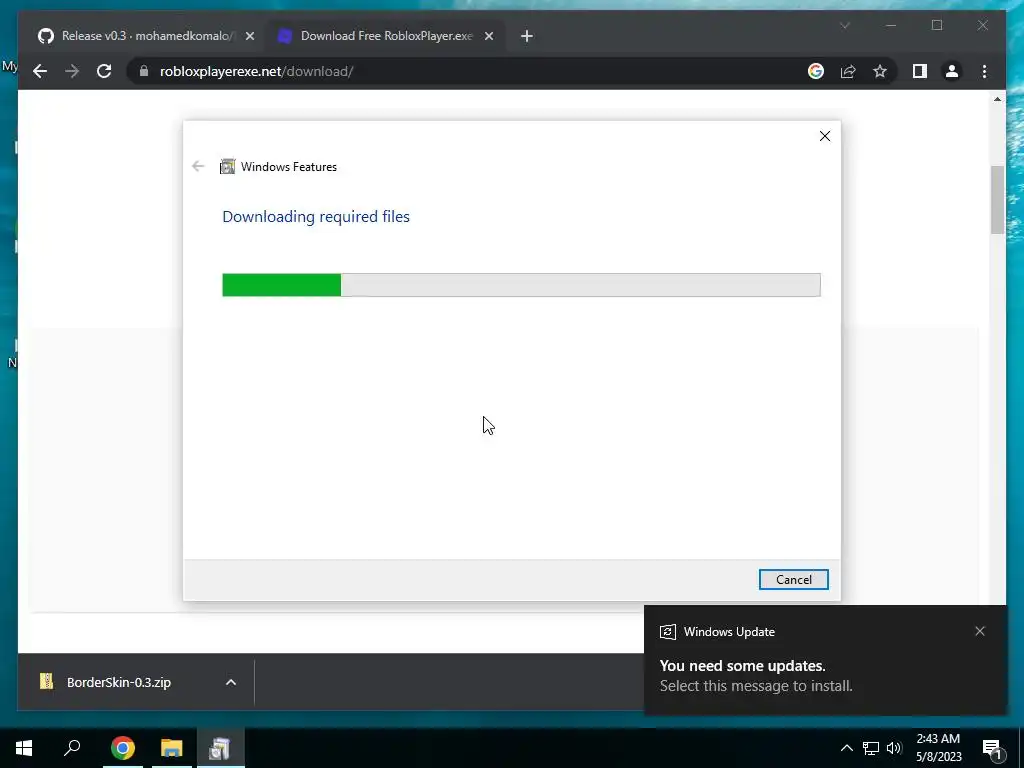Open the Chrome profile menu

pyautogui.click(x=952, y=71)
